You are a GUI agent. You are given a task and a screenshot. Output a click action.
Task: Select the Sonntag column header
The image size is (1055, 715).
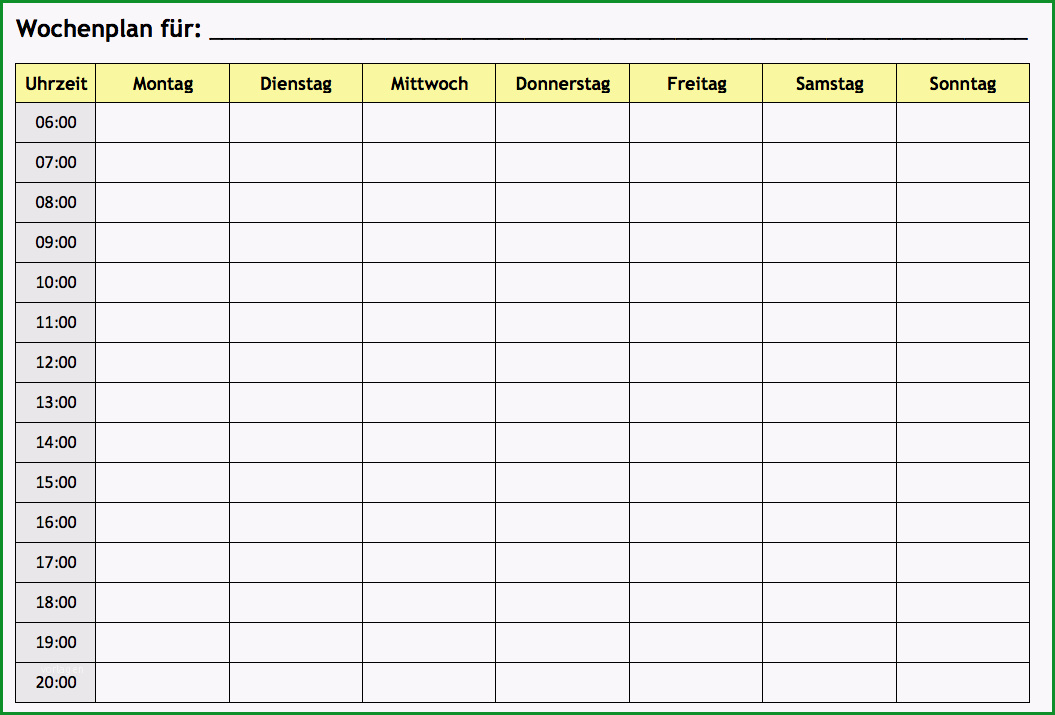point(963,83)
